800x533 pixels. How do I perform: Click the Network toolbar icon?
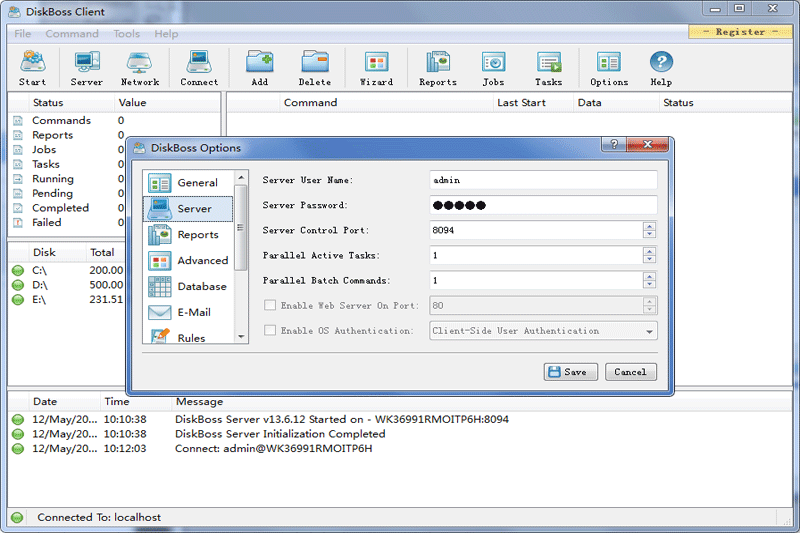[x=140, y=68]
